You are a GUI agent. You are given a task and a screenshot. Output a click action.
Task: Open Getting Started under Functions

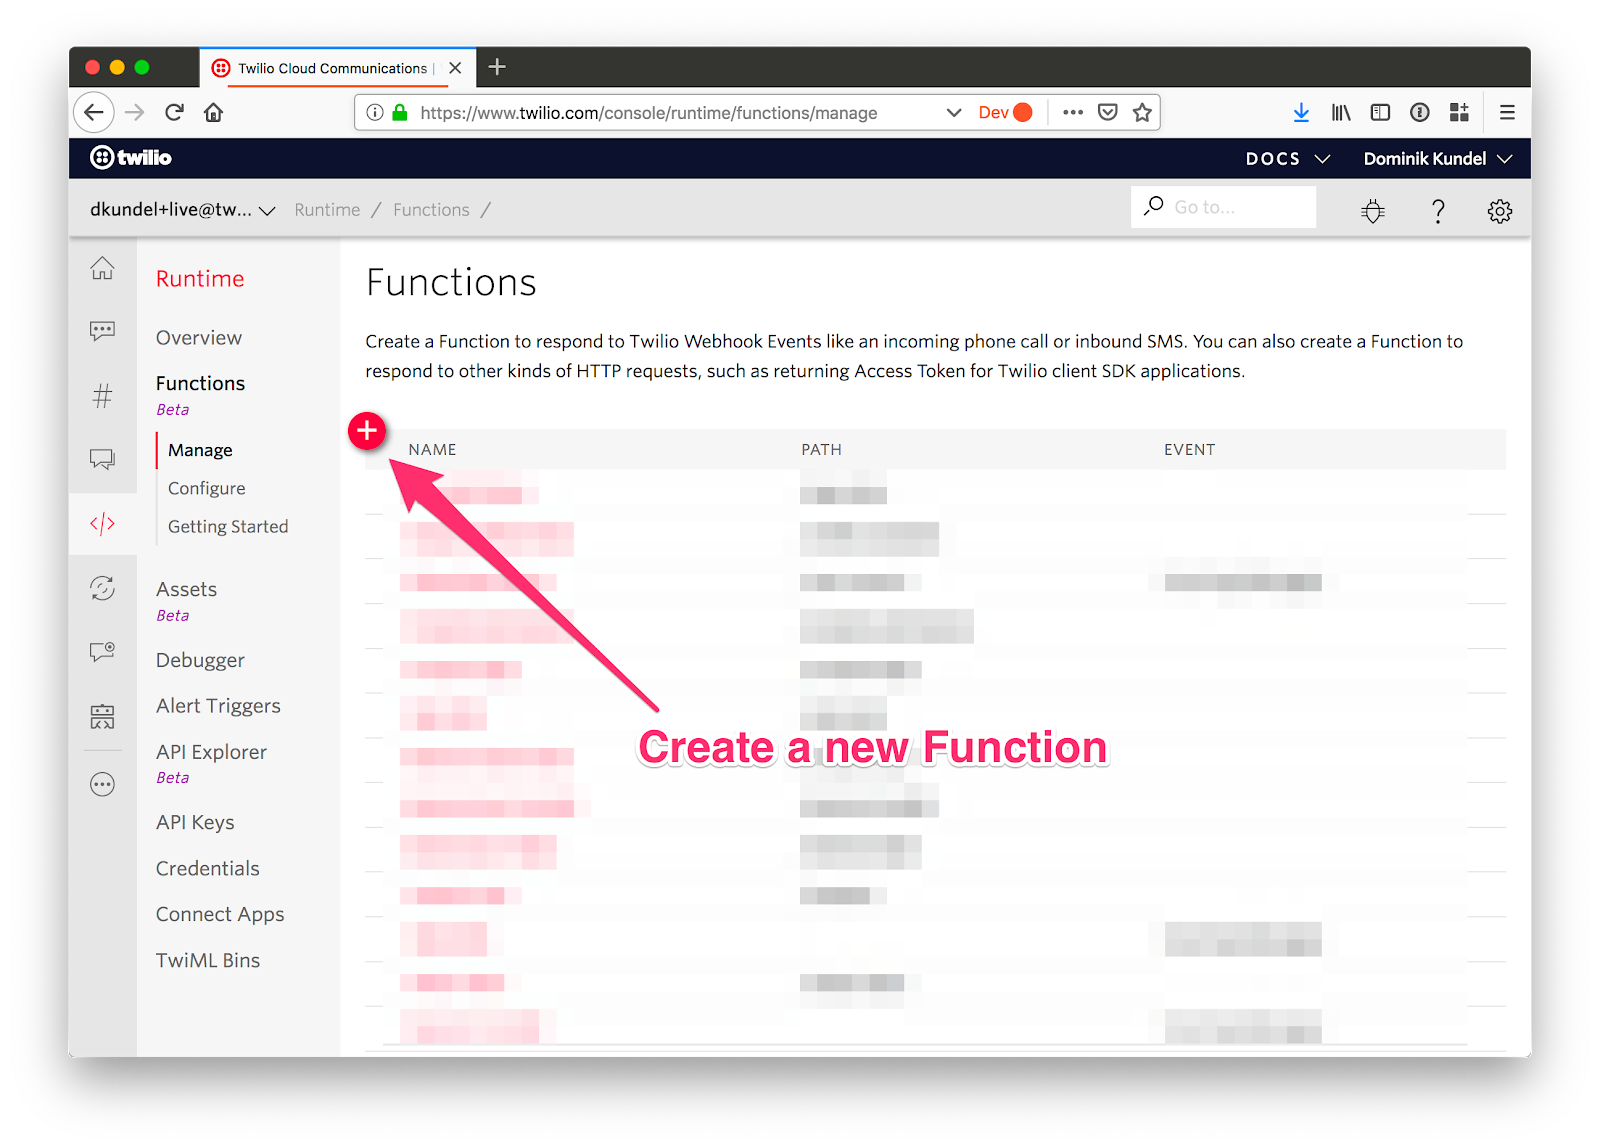click(228, 526)
